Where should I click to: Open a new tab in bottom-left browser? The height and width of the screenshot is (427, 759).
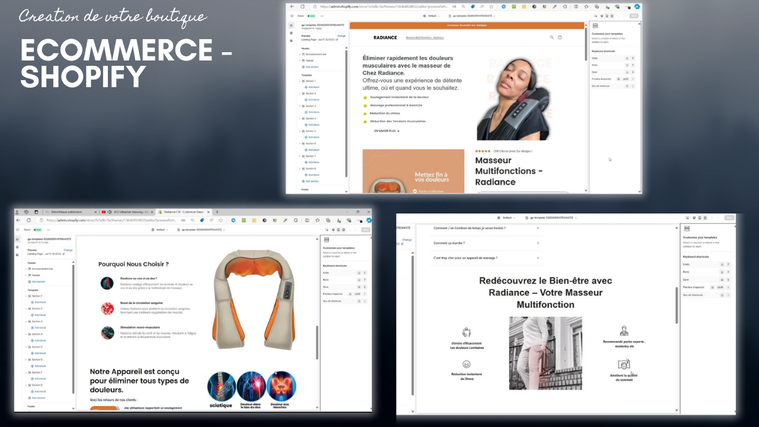point(217,212)
